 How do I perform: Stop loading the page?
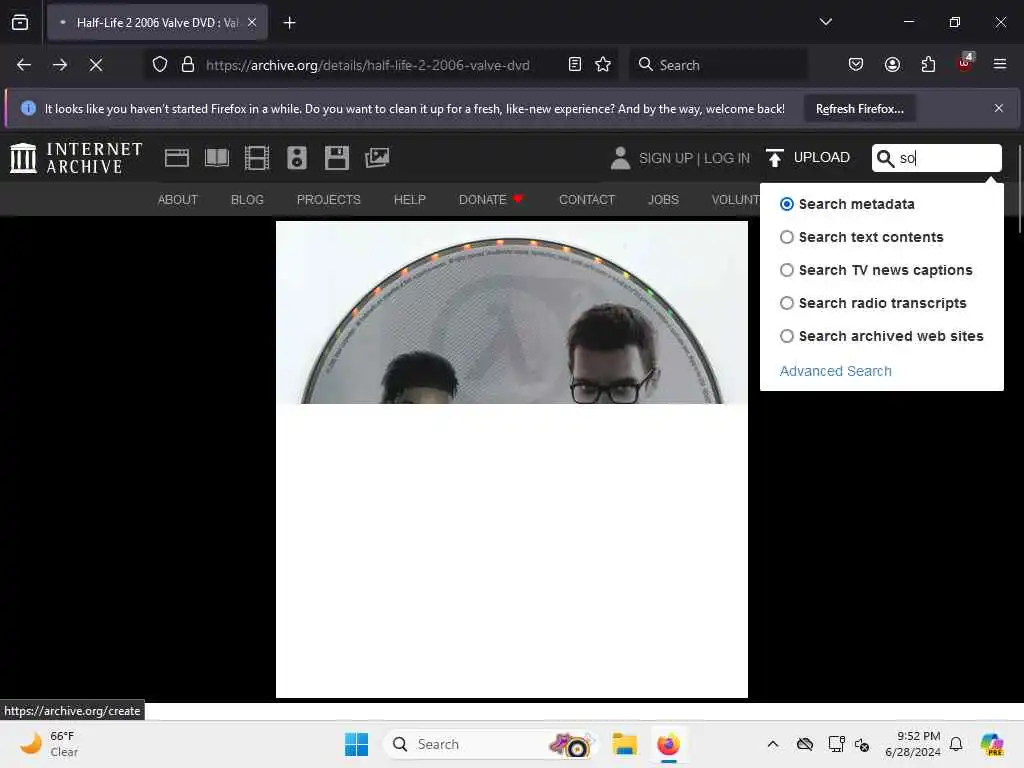click(x=95, y=65)
